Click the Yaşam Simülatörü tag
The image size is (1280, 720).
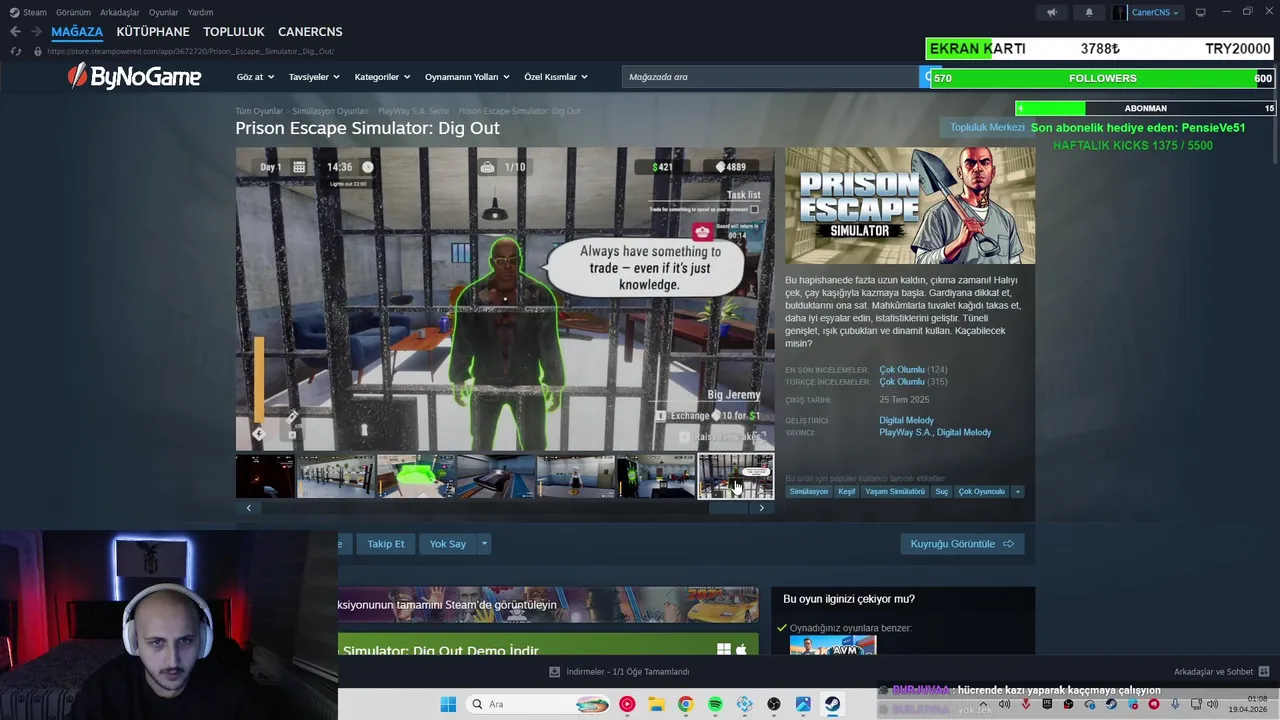coord(895,491)
